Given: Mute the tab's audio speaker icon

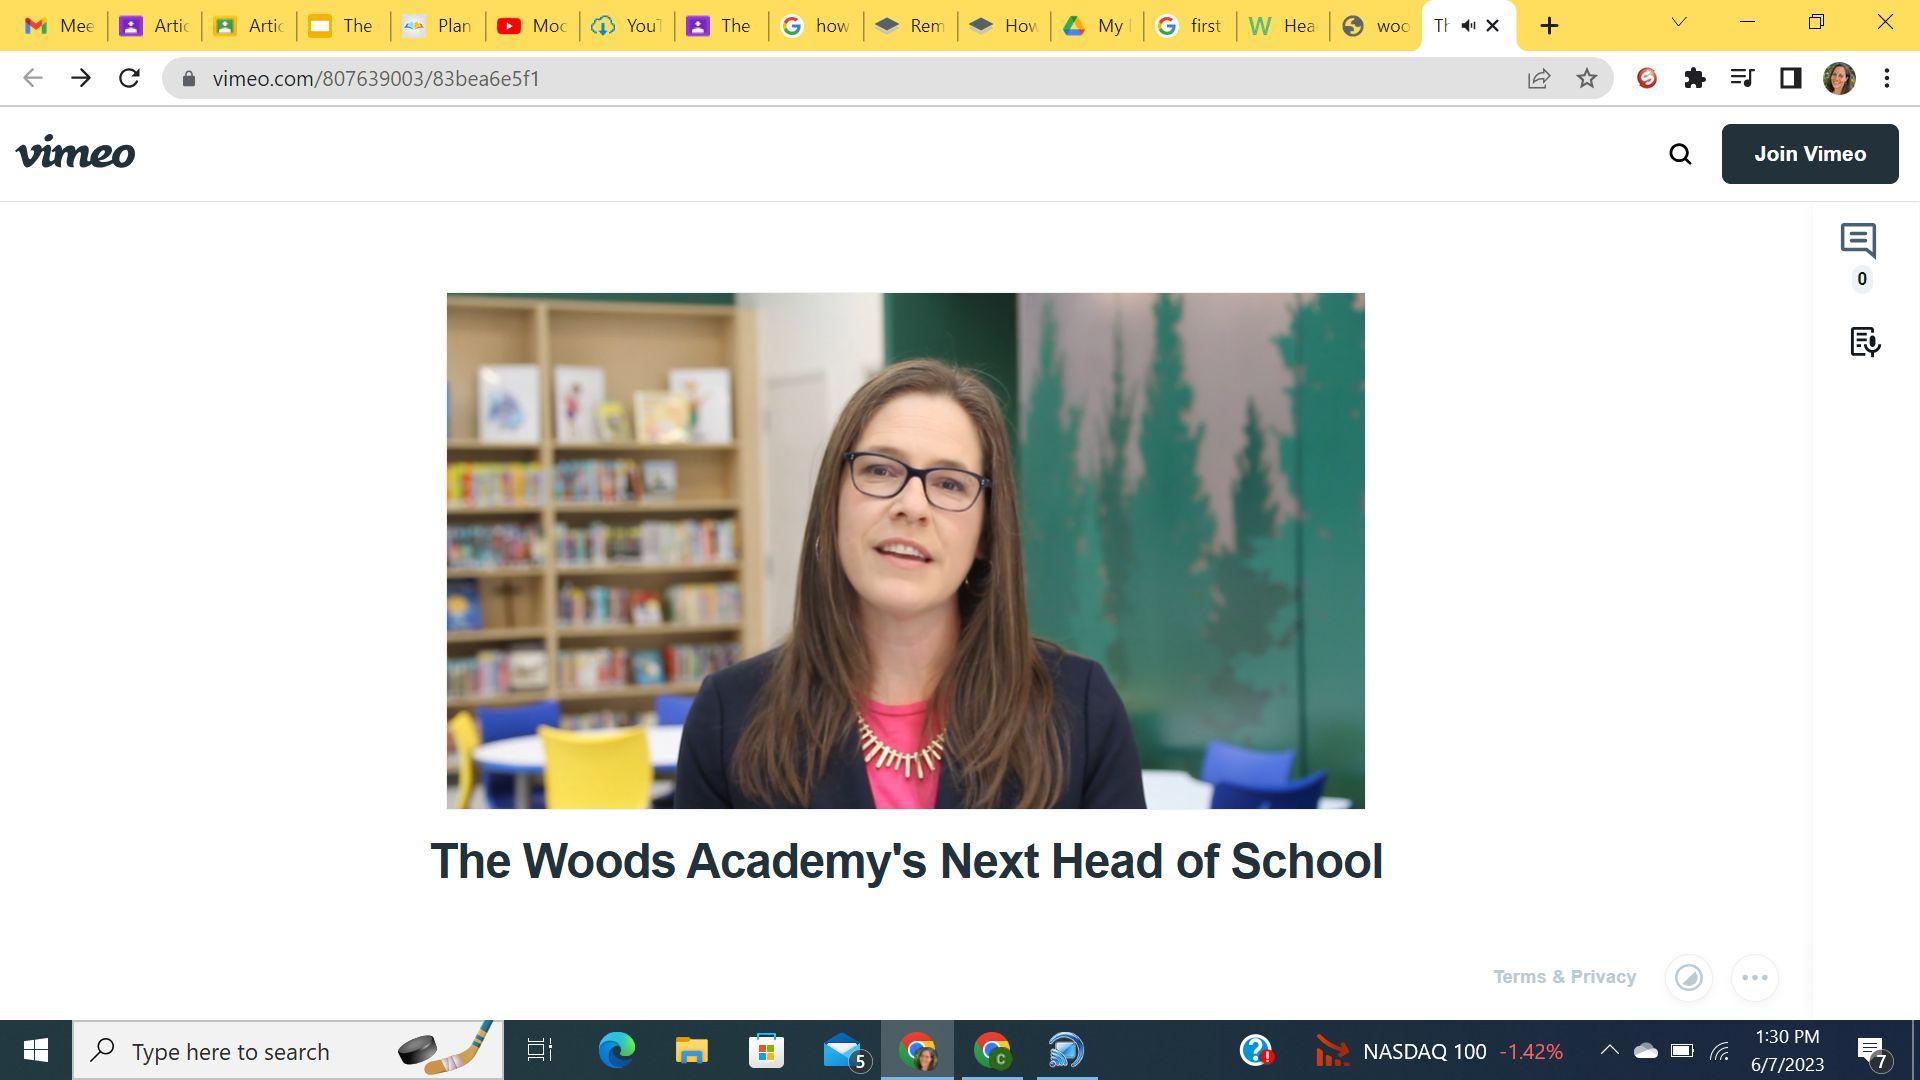Looking at the screenshot, I should (1468, 26).
